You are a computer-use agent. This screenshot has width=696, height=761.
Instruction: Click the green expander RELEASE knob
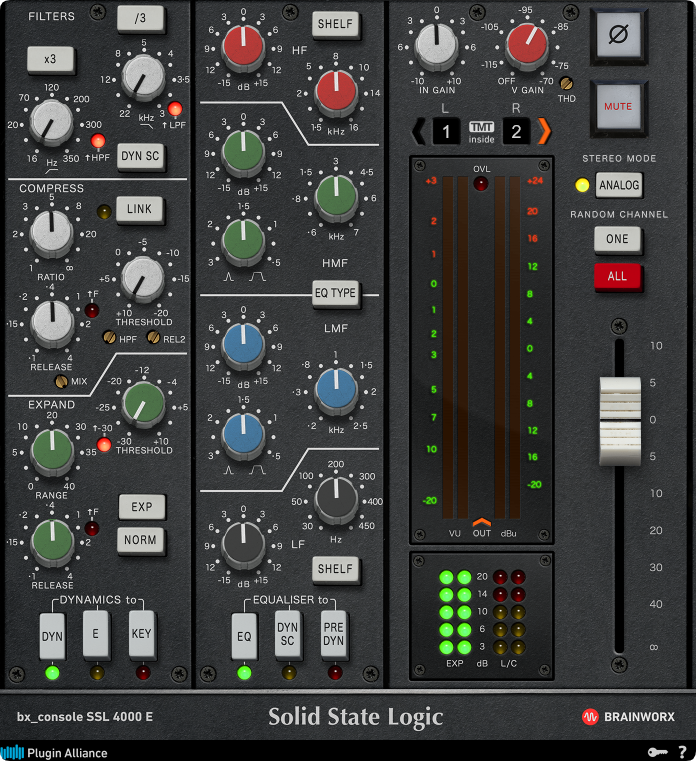tap(51, 542)
